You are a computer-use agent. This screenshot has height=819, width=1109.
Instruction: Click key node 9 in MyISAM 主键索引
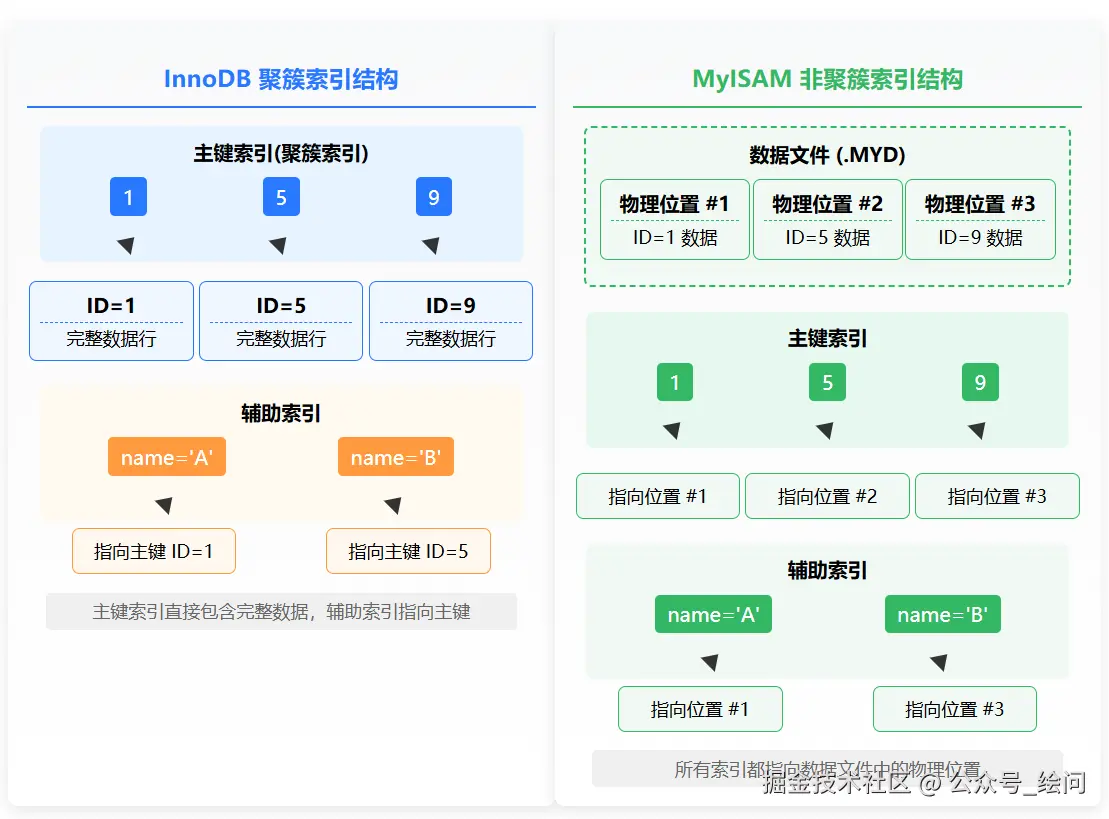coord(979,381)
